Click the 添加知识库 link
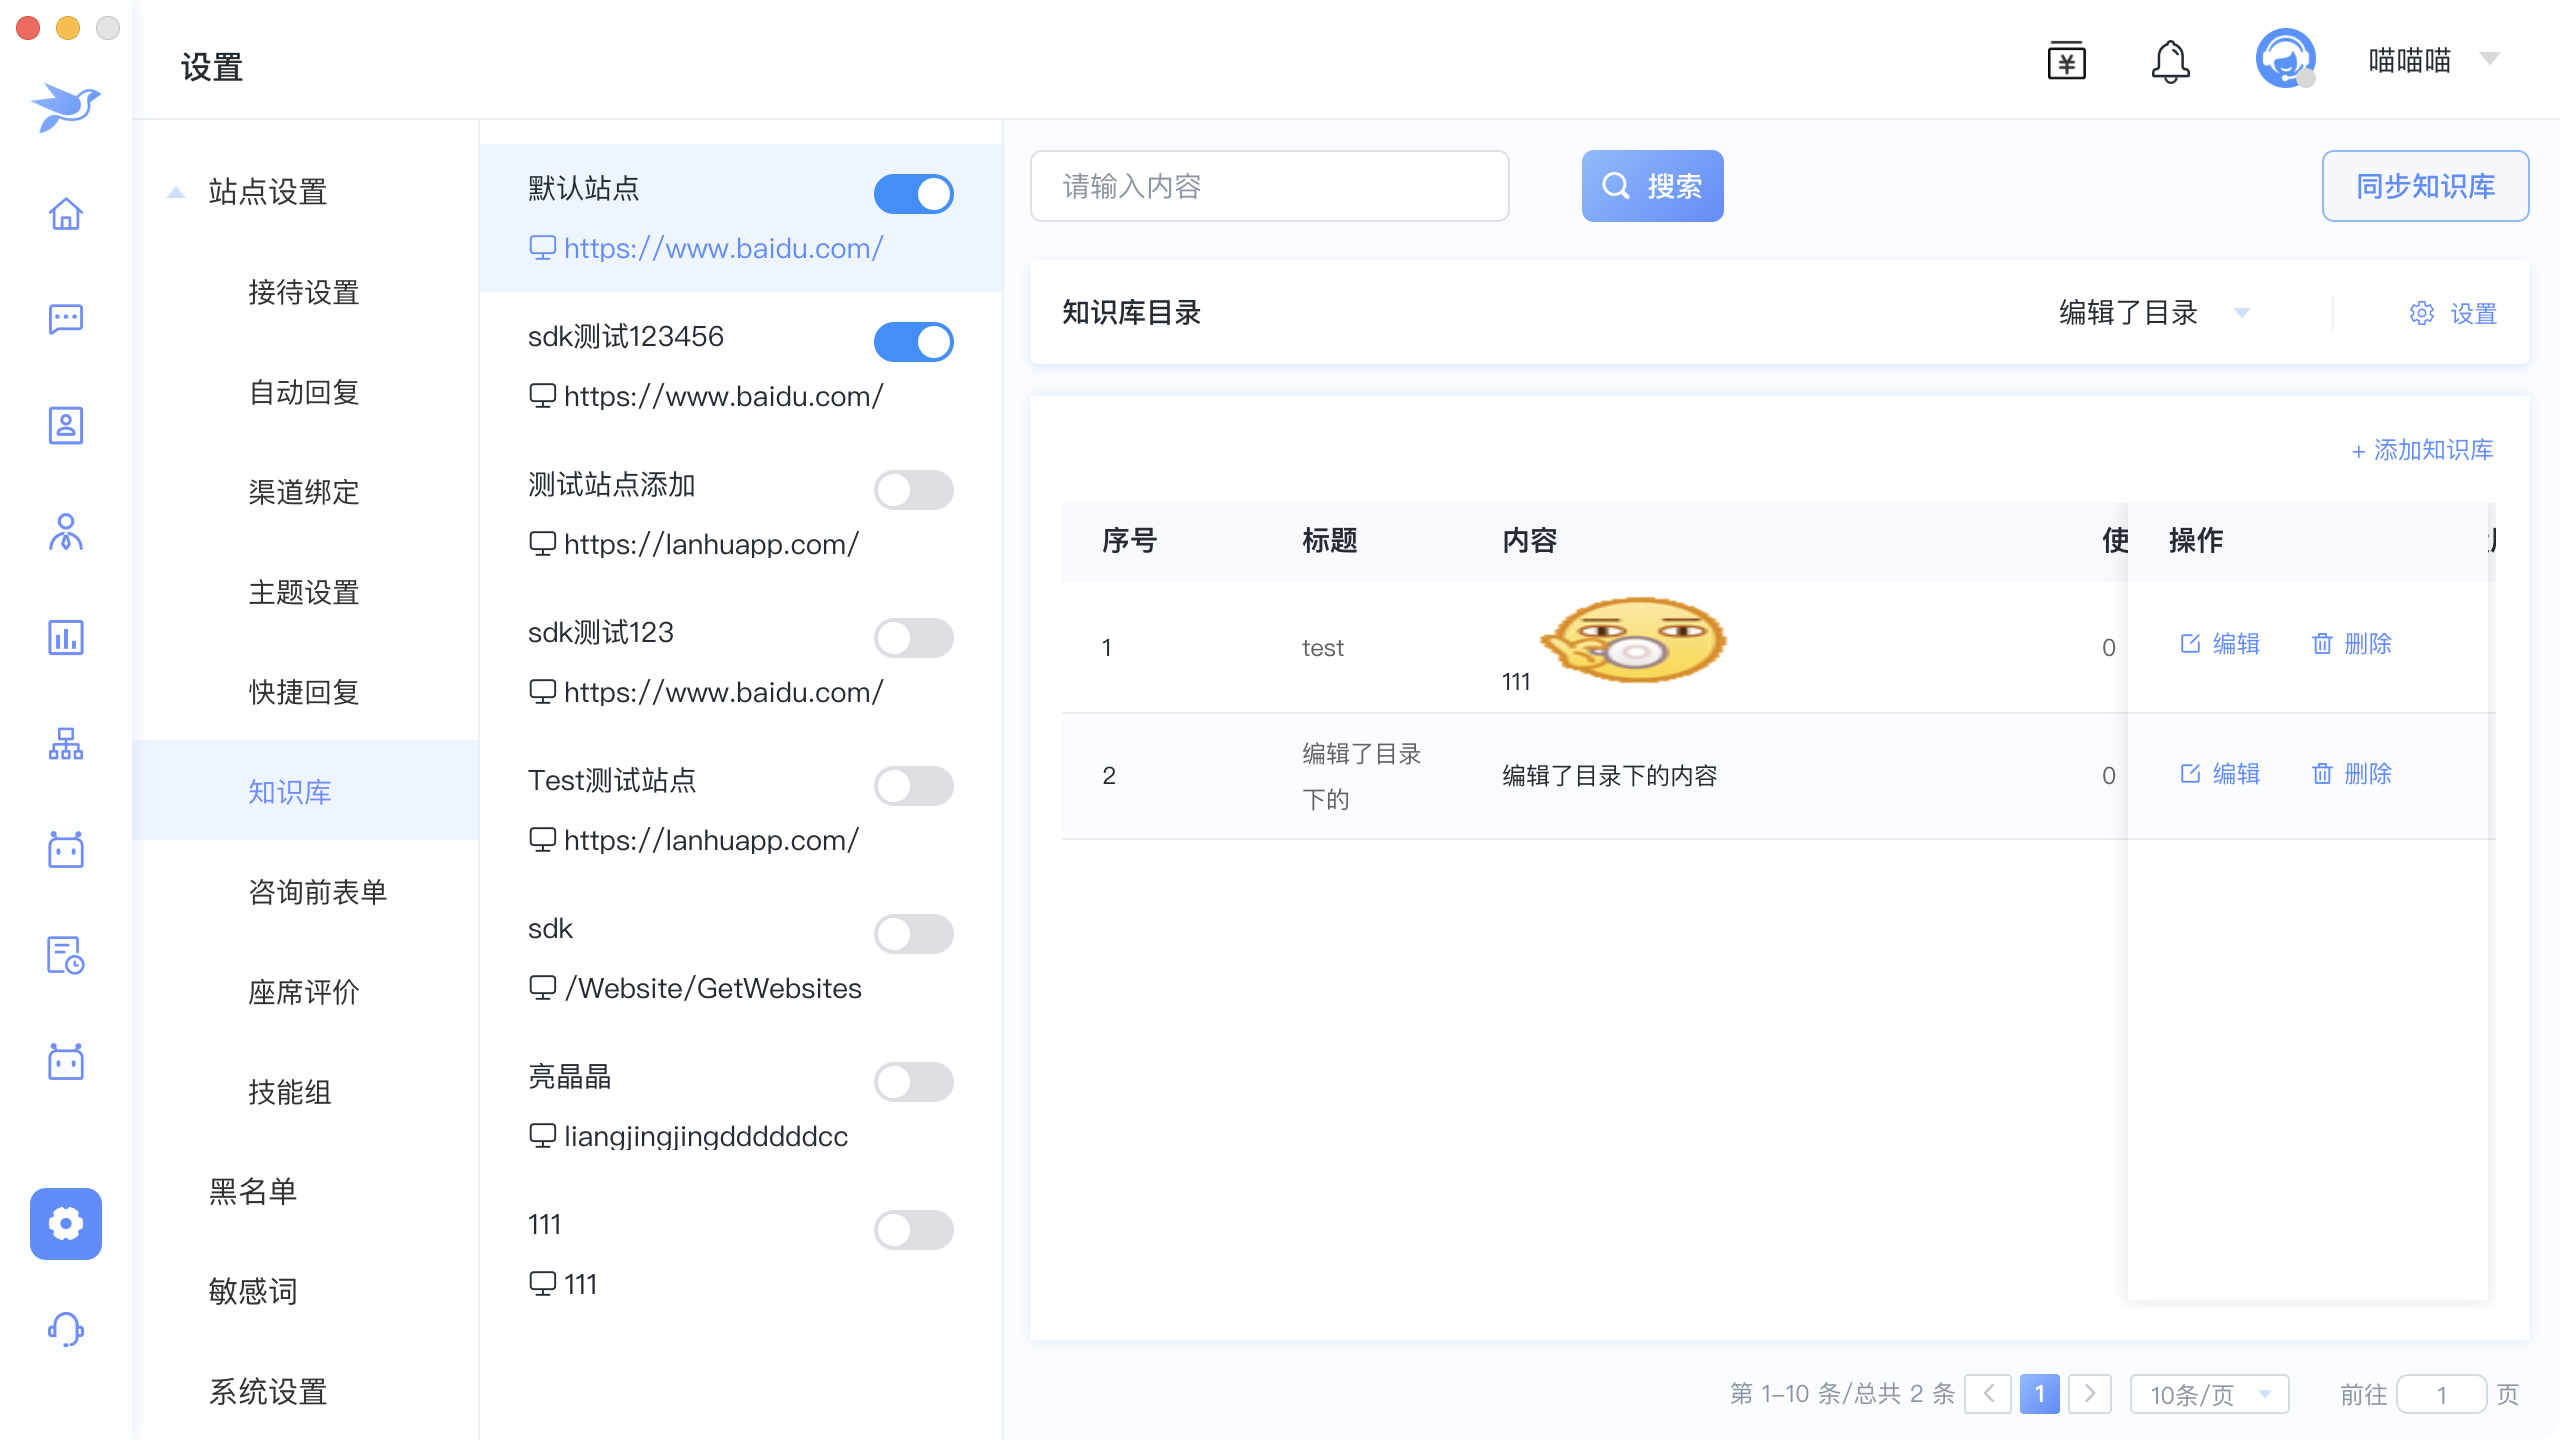 pos(2422,450)
